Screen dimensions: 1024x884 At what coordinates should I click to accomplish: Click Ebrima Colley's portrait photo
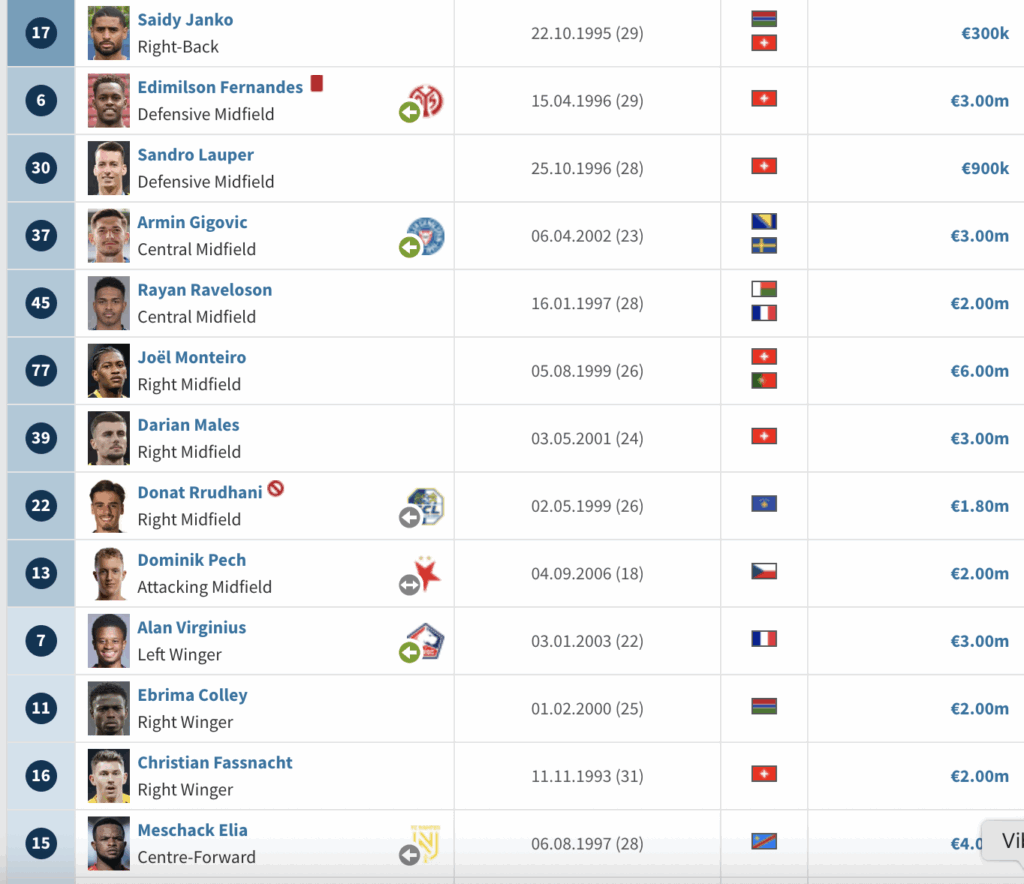click(x=109, y=708)
